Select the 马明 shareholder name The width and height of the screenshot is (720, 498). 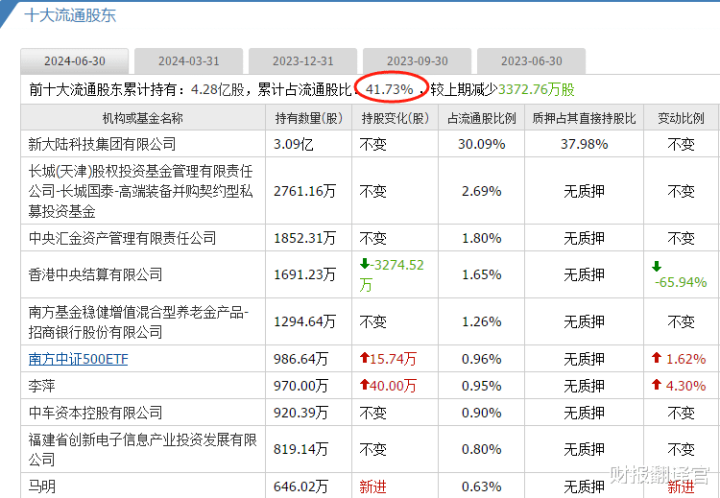(x=42, y=487)
